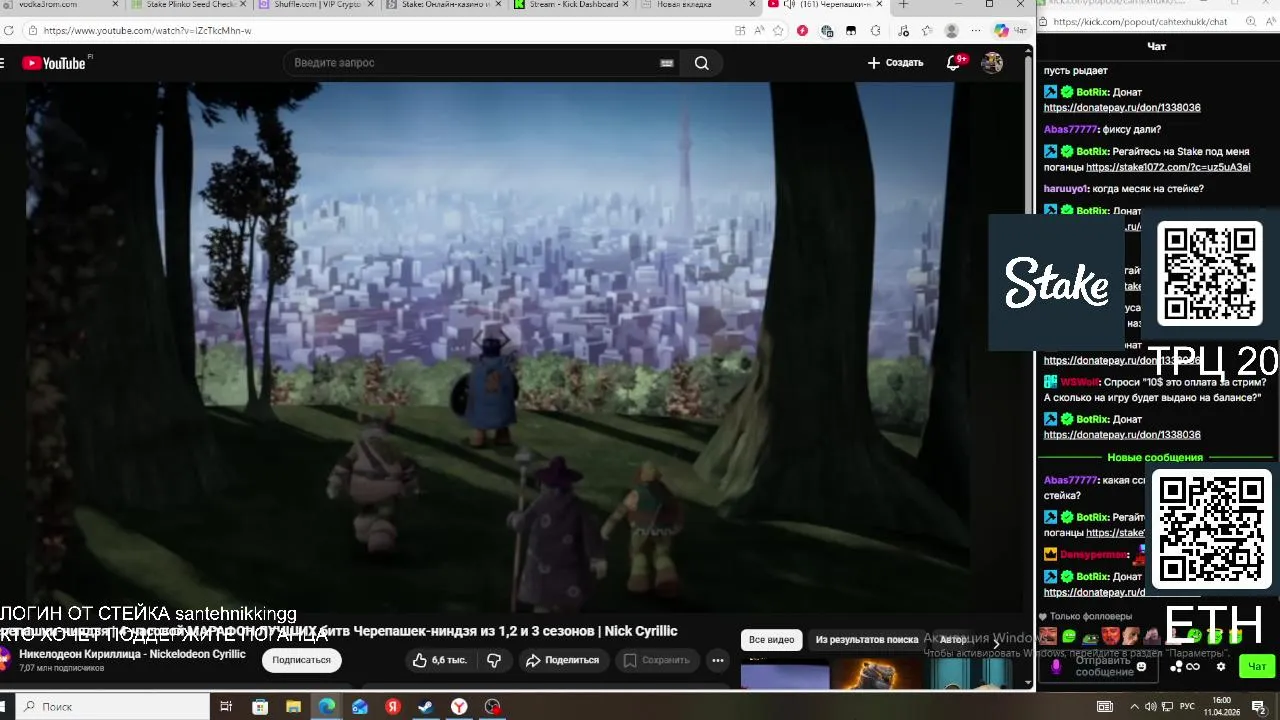Open the YouTube guide hamburger menu
Viewport: 1280px width, 720px height.
tap(3, 63)
